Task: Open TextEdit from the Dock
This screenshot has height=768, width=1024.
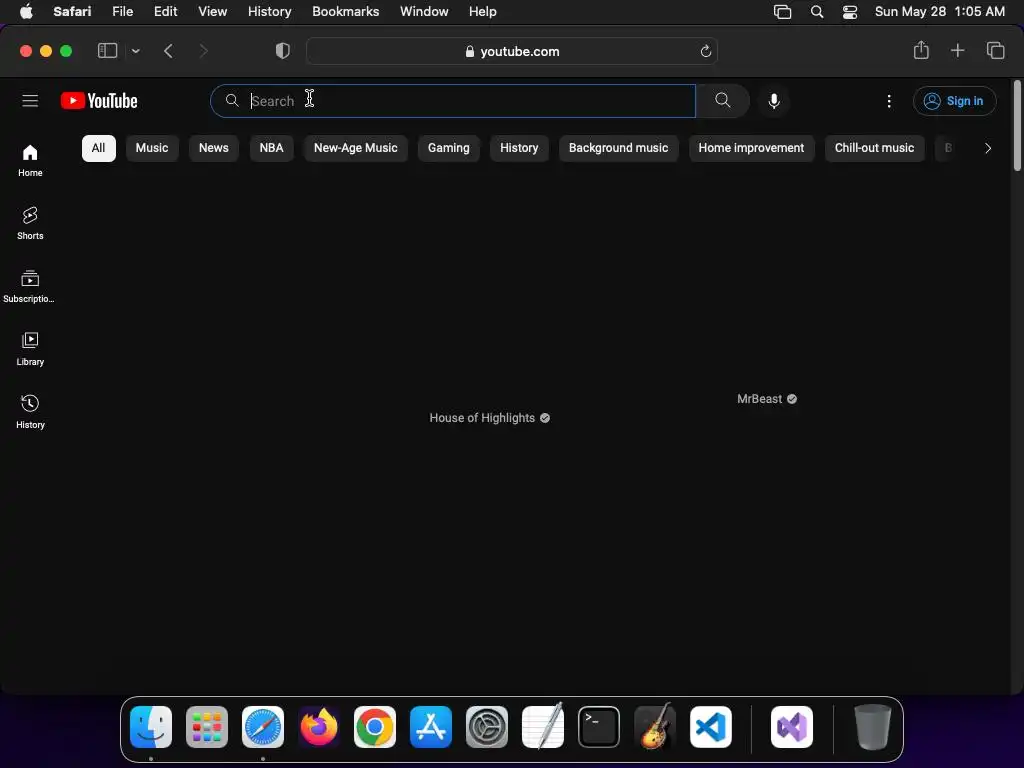Action: pos(543,727)
